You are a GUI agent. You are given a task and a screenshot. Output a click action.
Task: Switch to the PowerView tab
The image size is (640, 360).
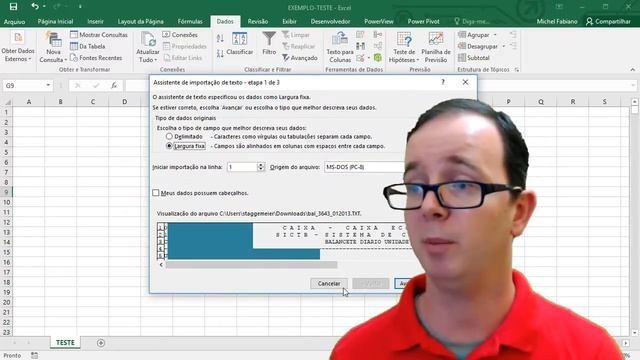tap(379, 21)
